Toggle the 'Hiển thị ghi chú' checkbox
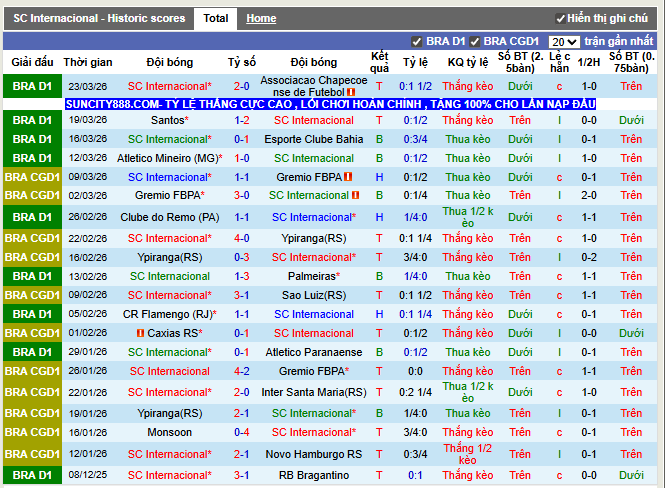This screenshot has width=665, height=488. coord(559,19)
